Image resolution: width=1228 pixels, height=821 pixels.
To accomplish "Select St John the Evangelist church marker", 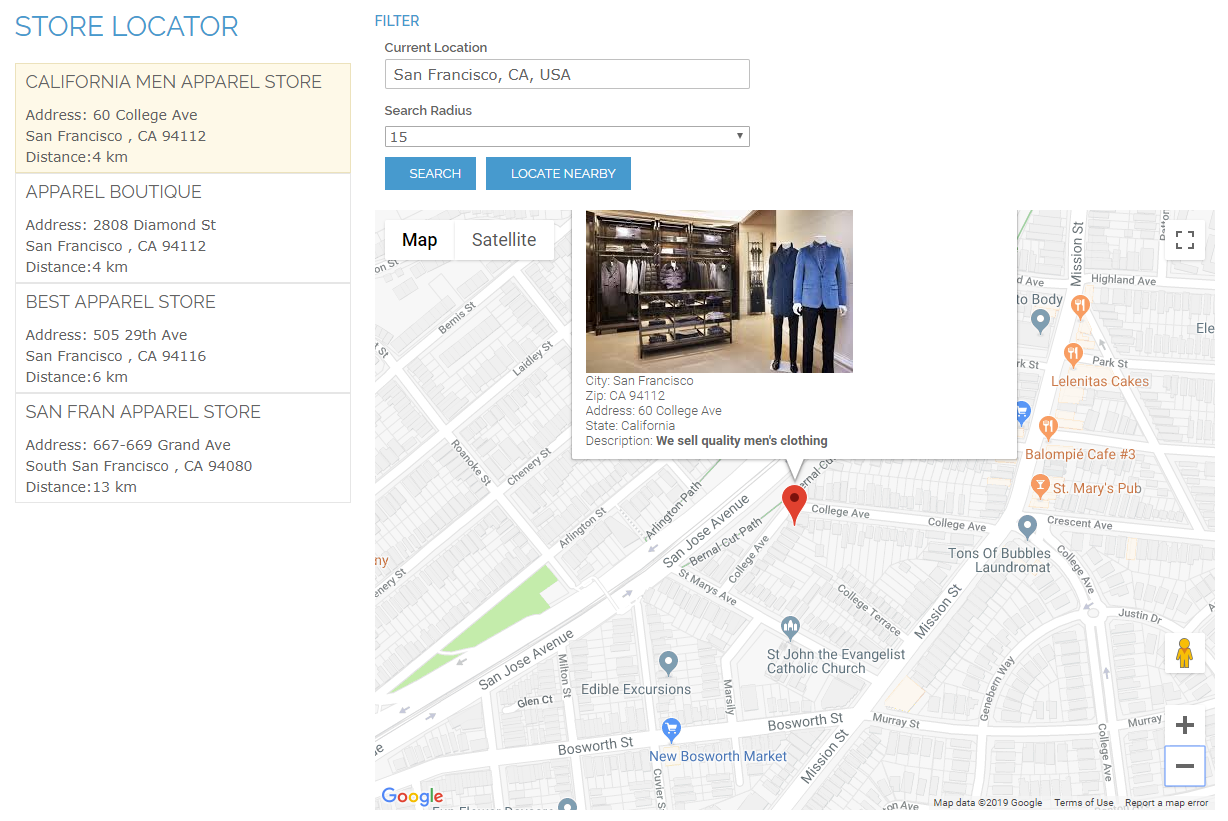I will click(x=791, y=628).
